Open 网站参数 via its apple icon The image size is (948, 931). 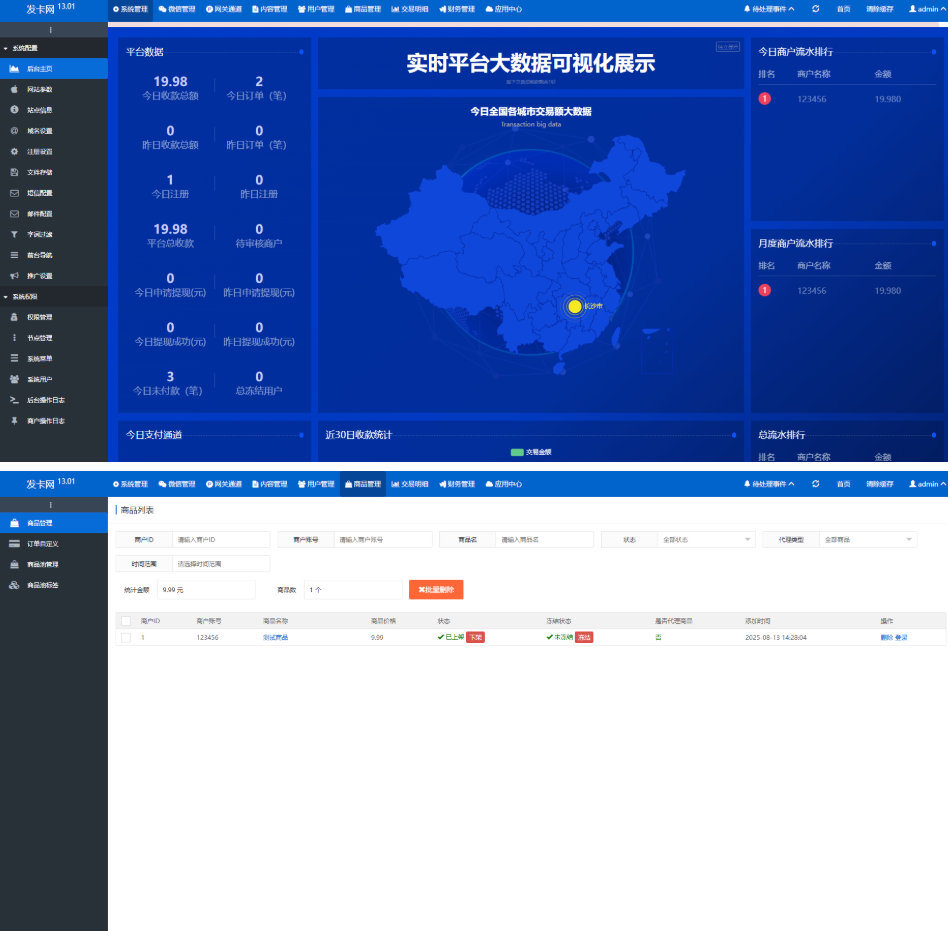(14, 89)
